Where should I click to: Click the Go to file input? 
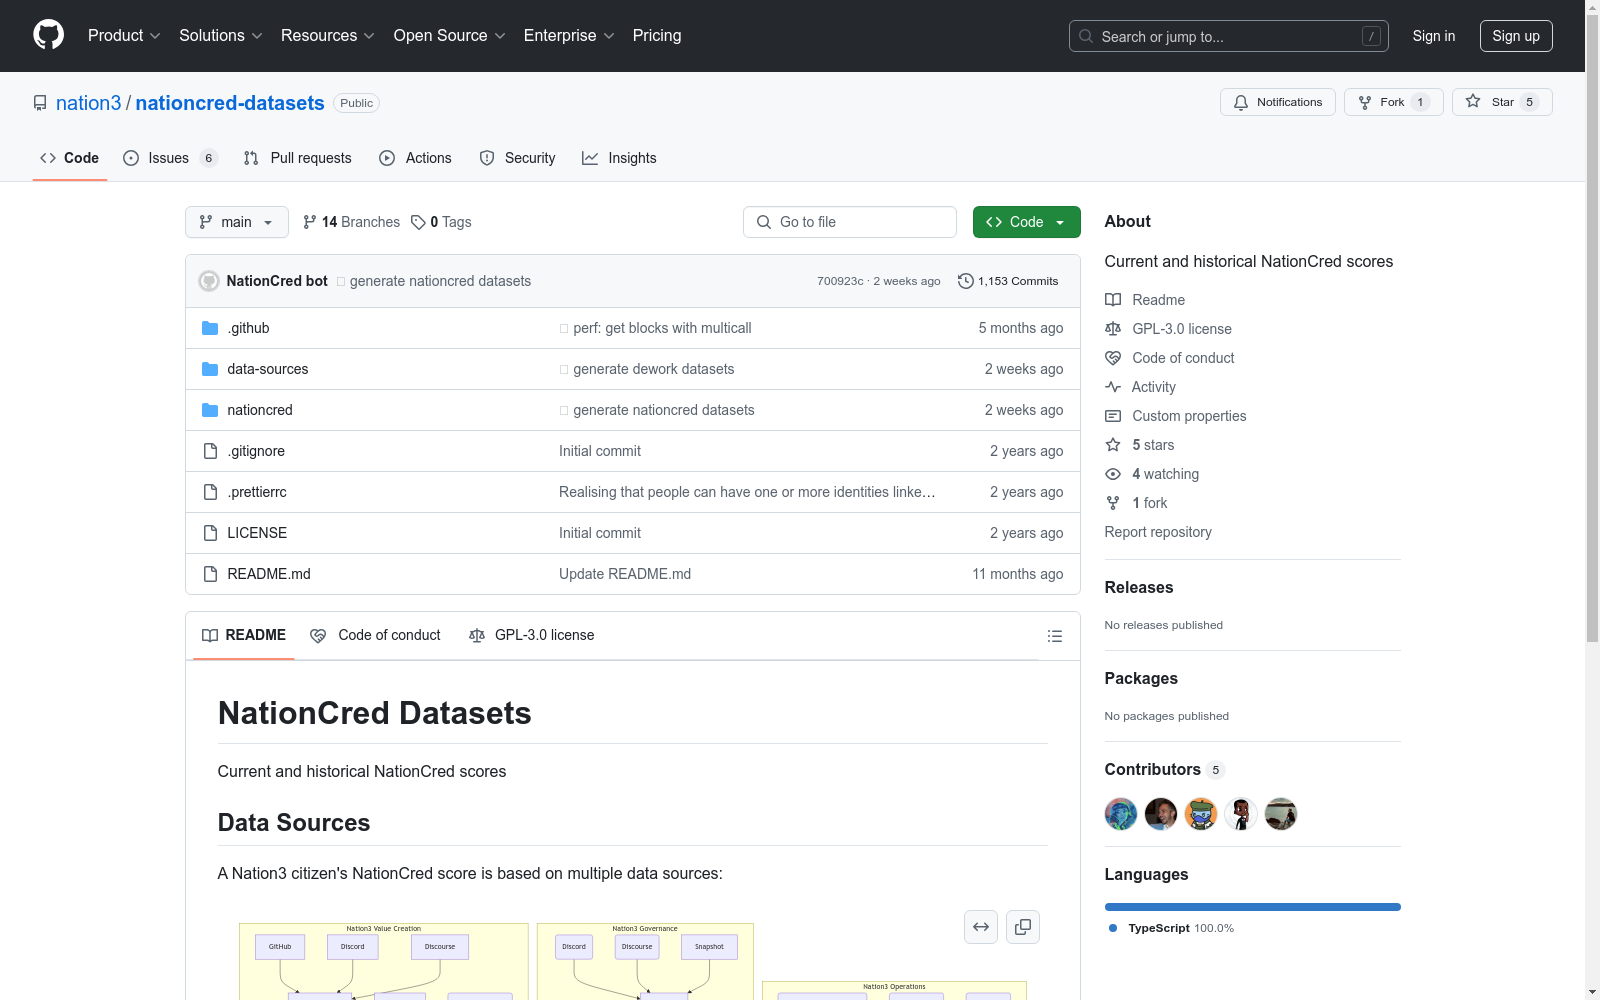click(850, 222)
